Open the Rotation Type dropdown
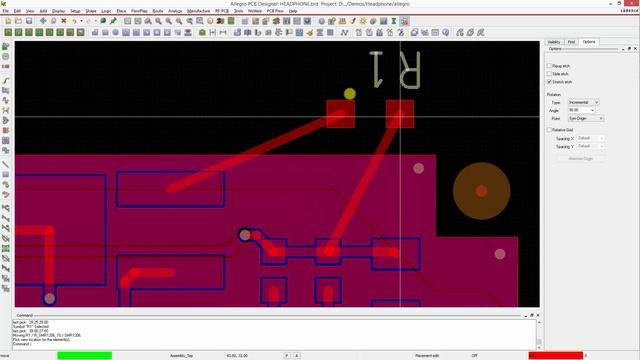Image resolution: width=640 pixels, height=360 pixels. tap(583, 102)
